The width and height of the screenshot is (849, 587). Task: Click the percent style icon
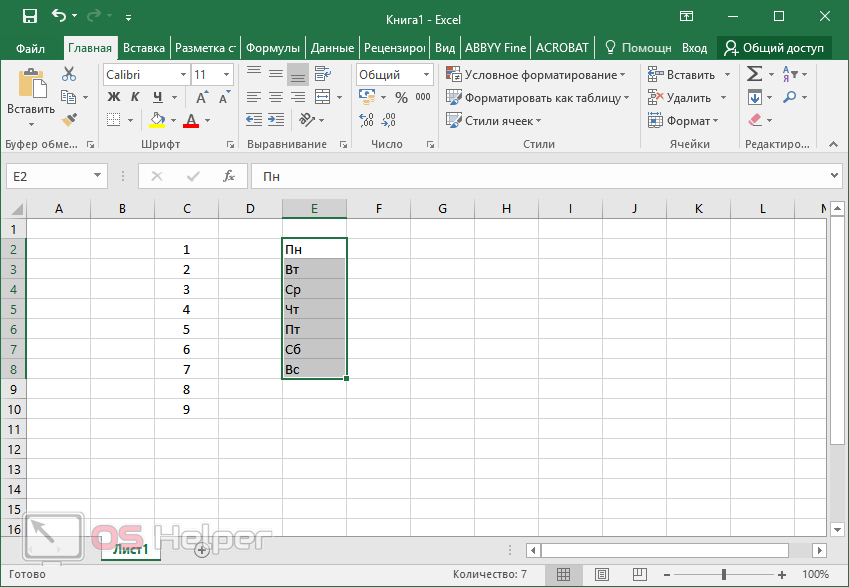click(401, 97)
